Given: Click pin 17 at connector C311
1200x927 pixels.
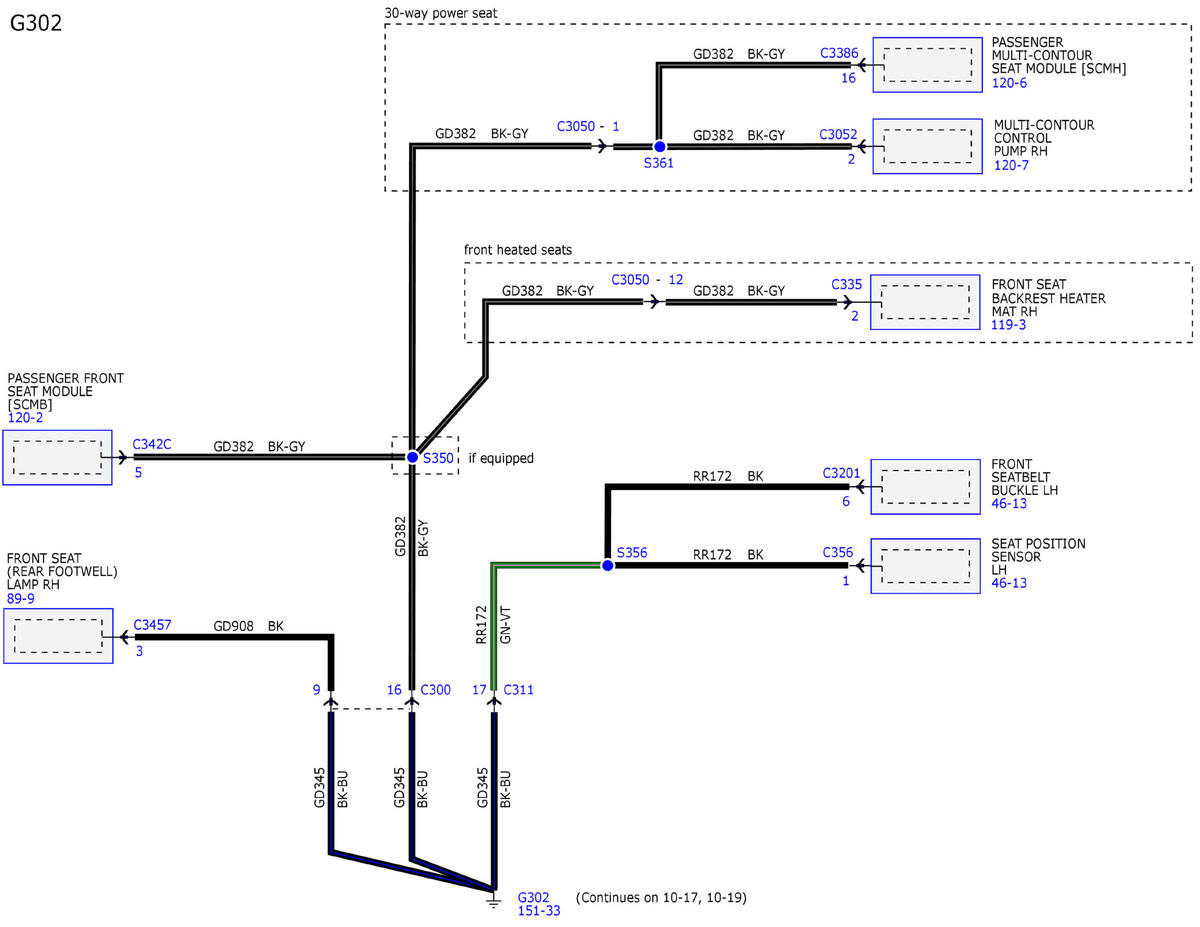Looking at the screenshot, I should (x=479, y=690).
